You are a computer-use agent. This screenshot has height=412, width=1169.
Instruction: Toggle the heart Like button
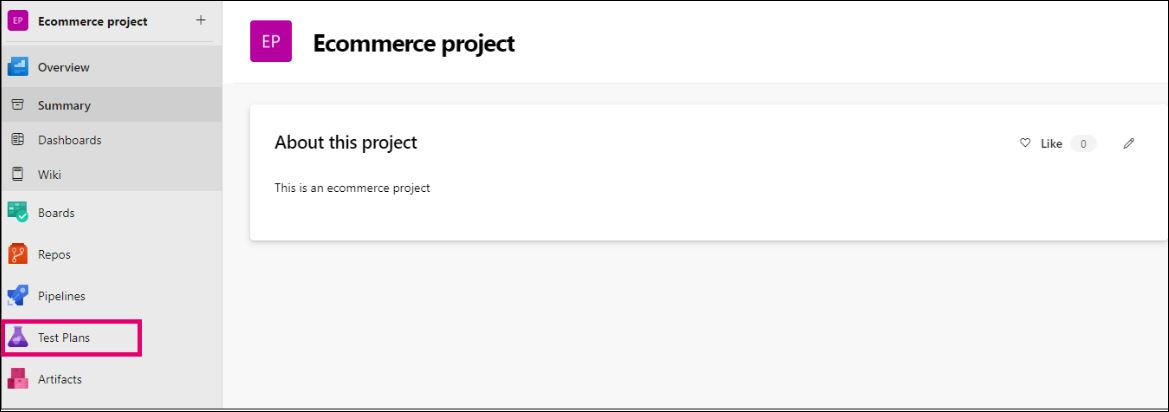(1025, 144)
